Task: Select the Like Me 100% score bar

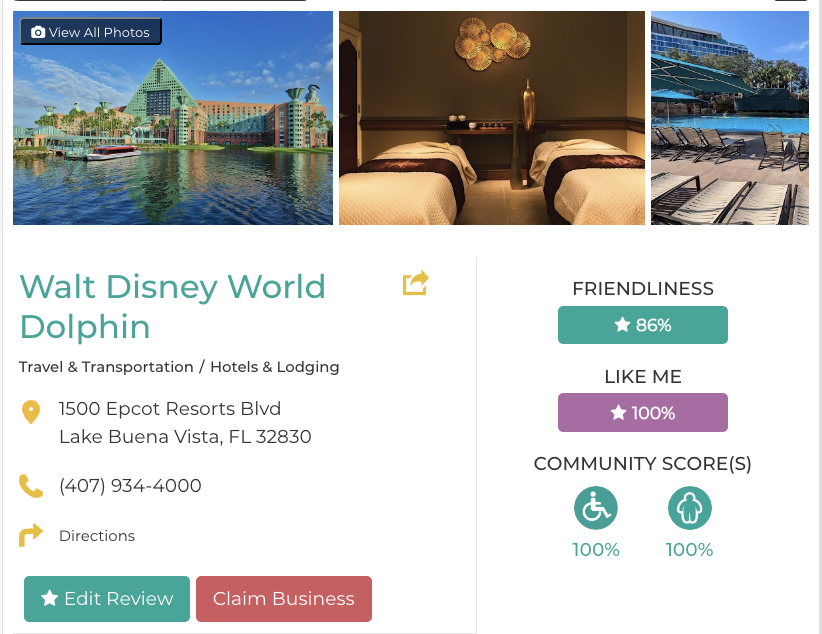Action: [x=643, y=413]
